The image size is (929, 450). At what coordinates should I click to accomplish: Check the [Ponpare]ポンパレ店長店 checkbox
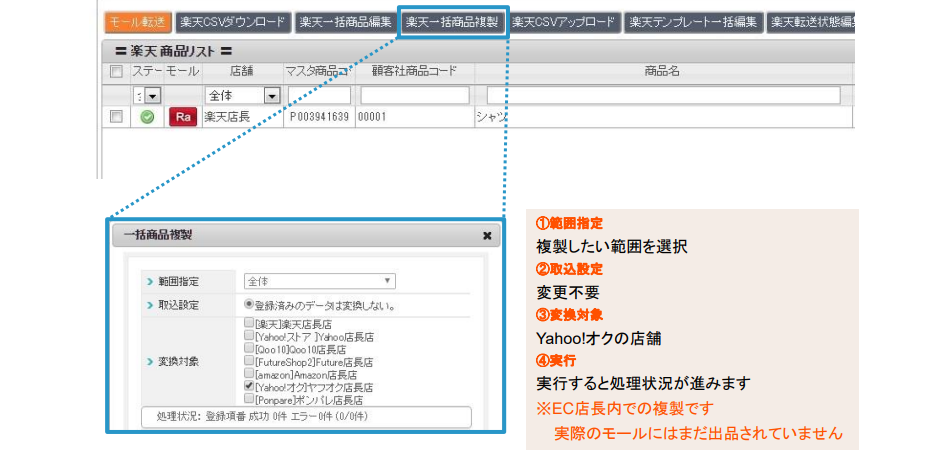[249, 398]
